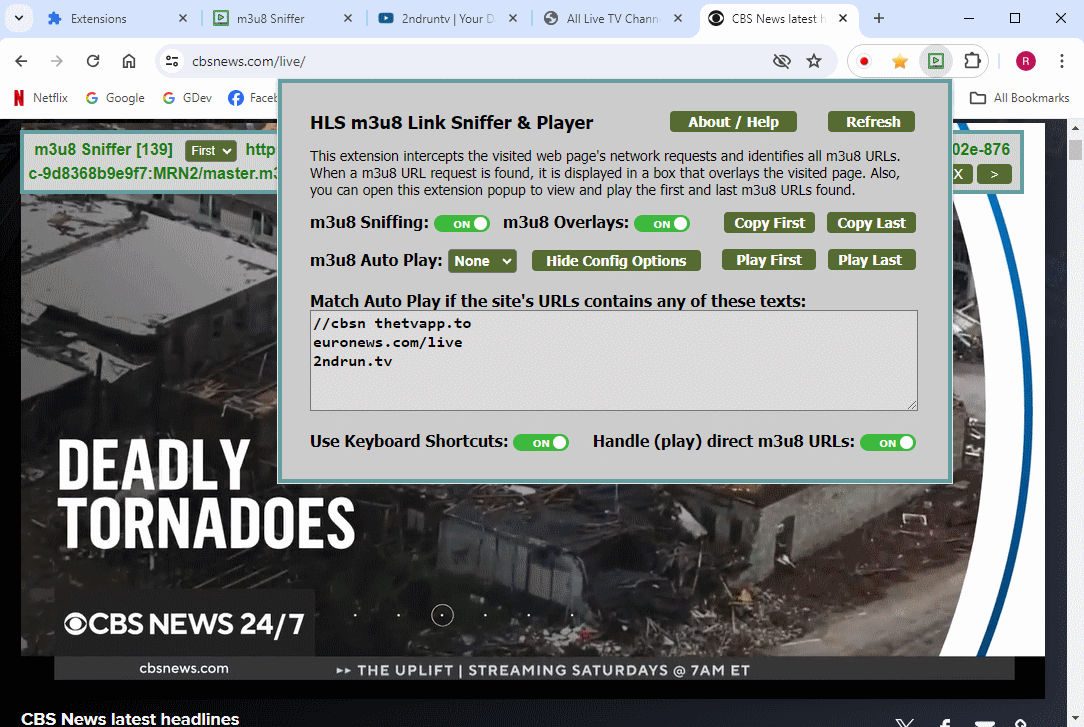Toggle Use Keyboard Shortcuts switch
The width and height of the screenshot is (1084, 727).
[541, 443]
